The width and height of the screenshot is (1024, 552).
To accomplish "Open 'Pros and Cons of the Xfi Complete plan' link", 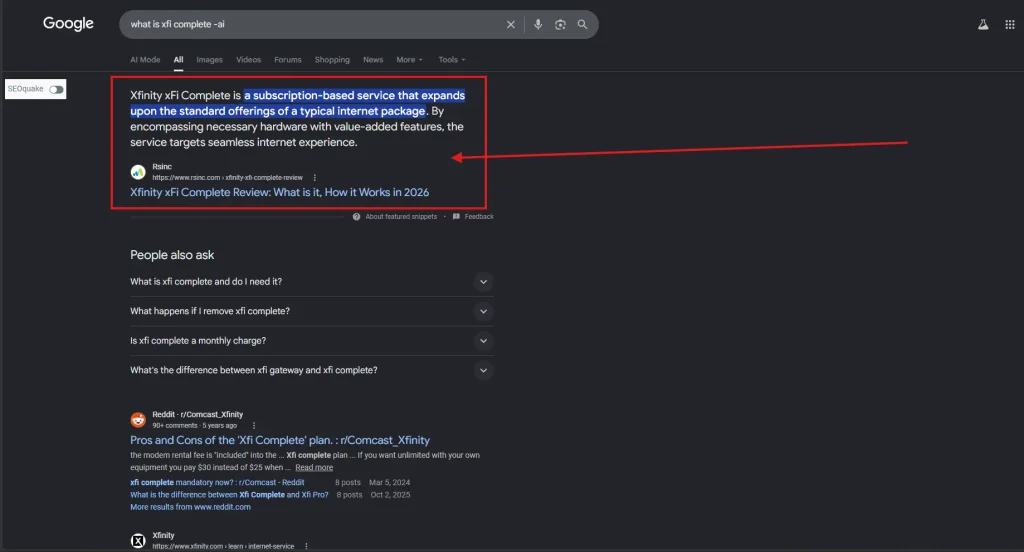I will 280,440.
